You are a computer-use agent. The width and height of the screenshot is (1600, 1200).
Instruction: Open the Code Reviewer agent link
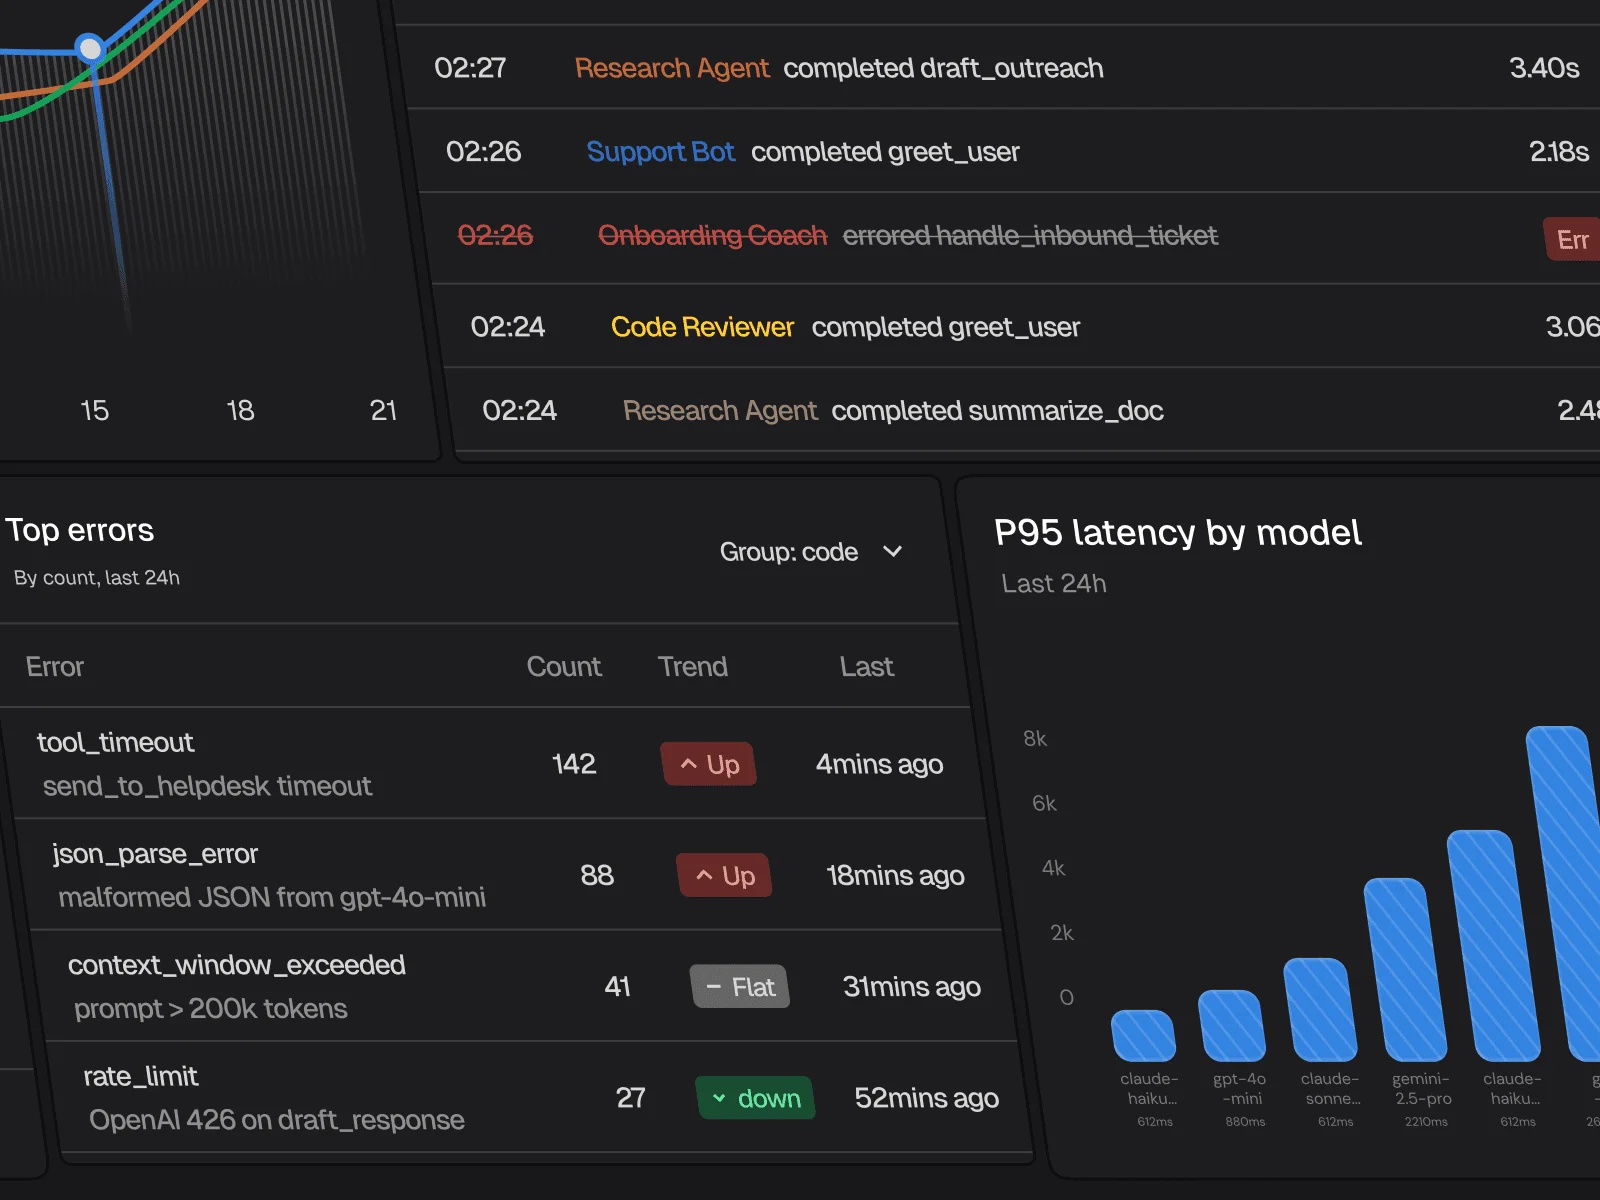pos(702,327)
